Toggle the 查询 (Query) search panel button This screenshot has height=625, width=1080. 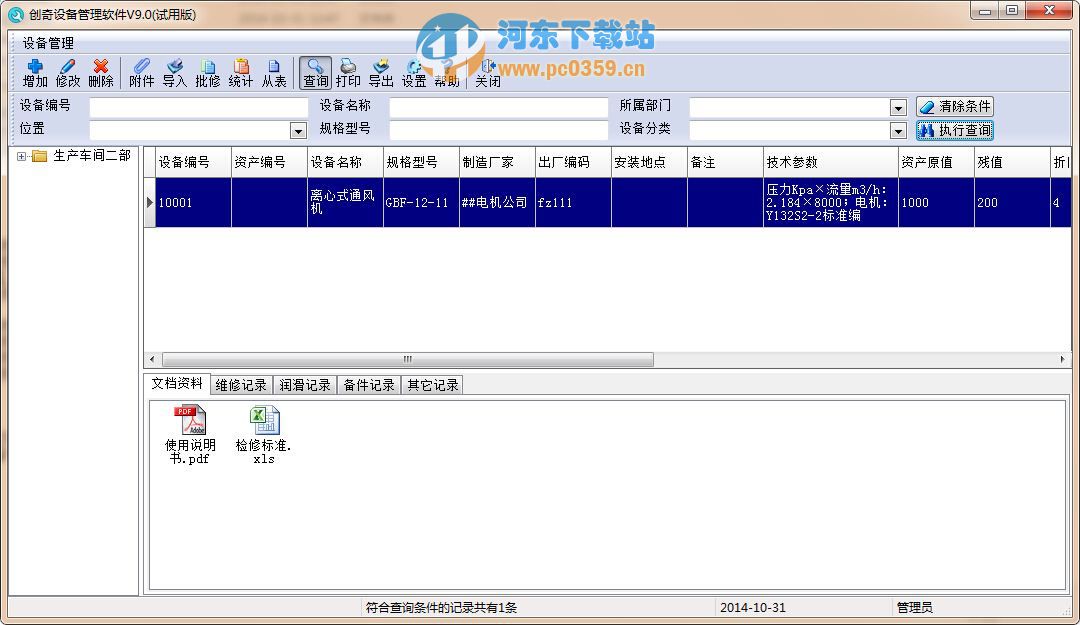[316, 73]
